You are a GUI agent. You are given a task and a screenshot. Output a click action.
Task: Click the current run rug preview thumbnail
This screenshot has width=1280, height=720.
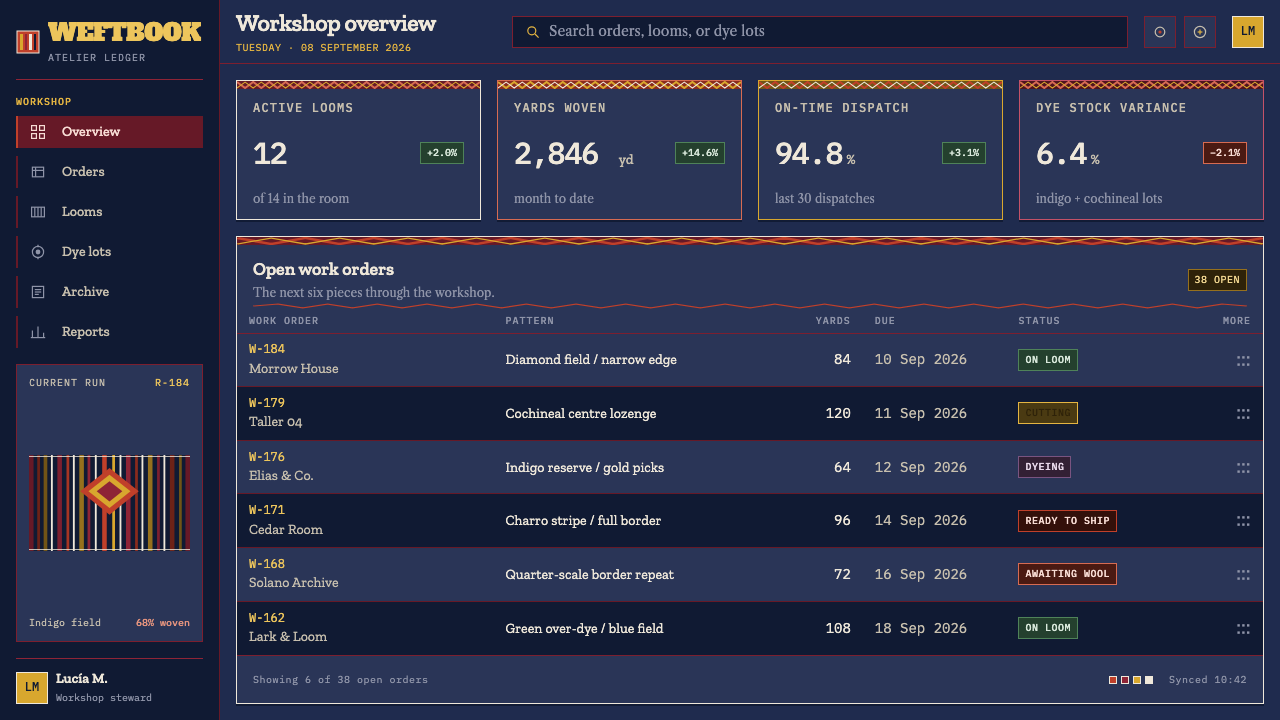click(x=110, y=503)
